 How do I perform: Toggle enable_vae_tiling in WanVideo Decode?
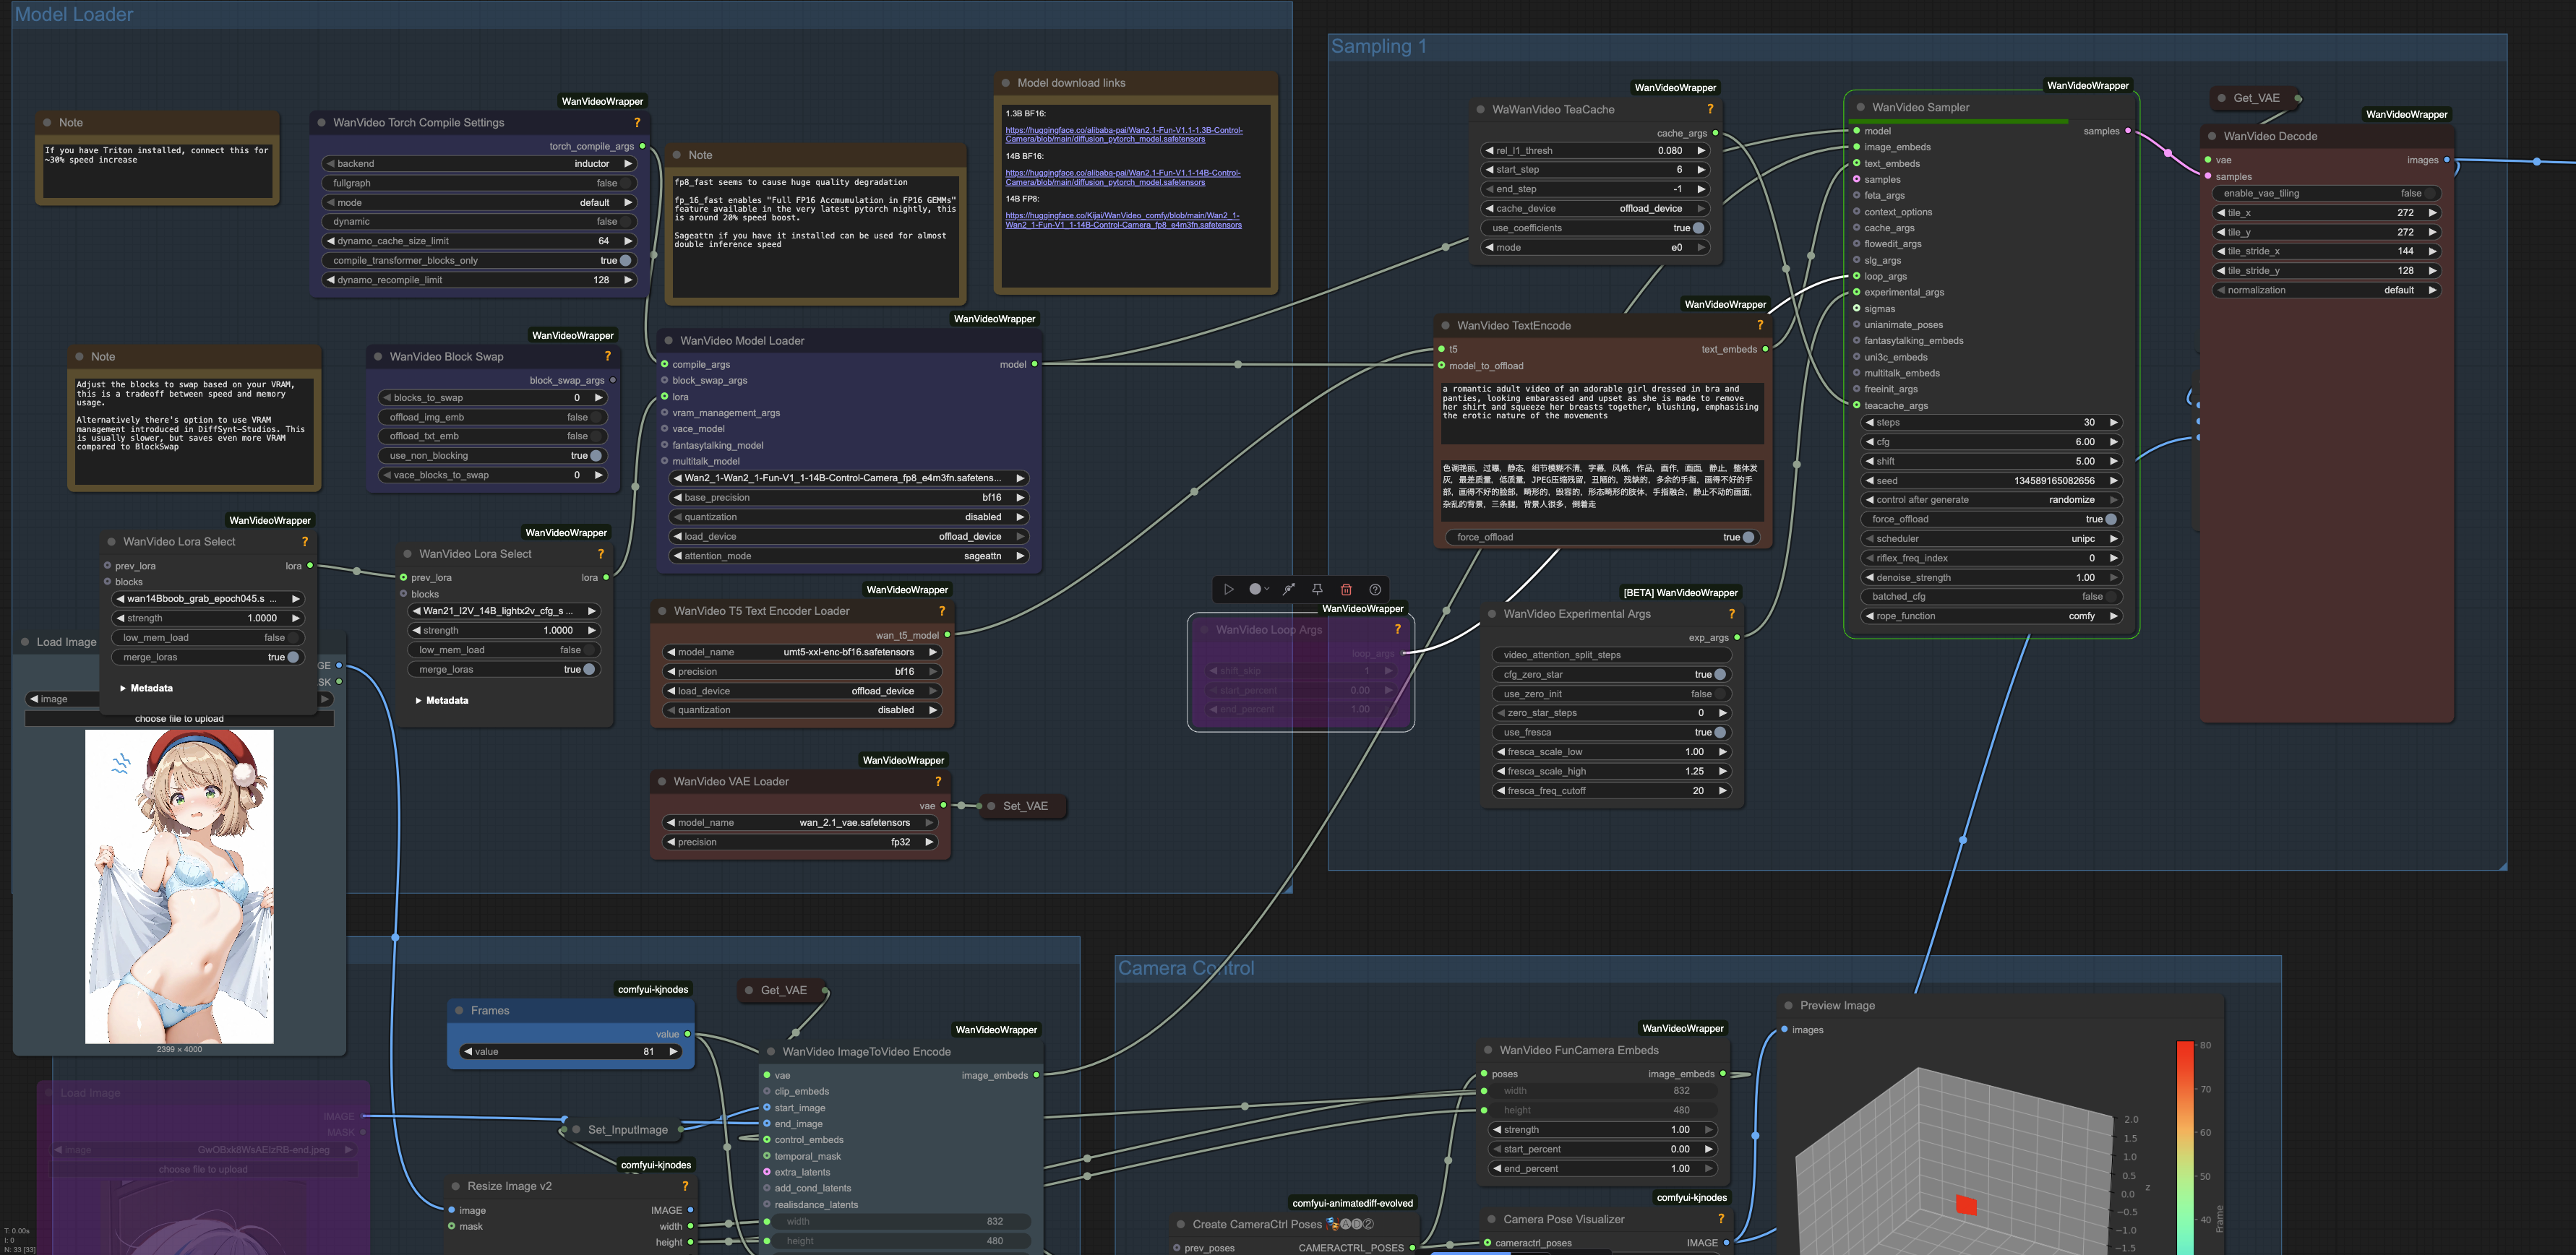point(2326,193)
